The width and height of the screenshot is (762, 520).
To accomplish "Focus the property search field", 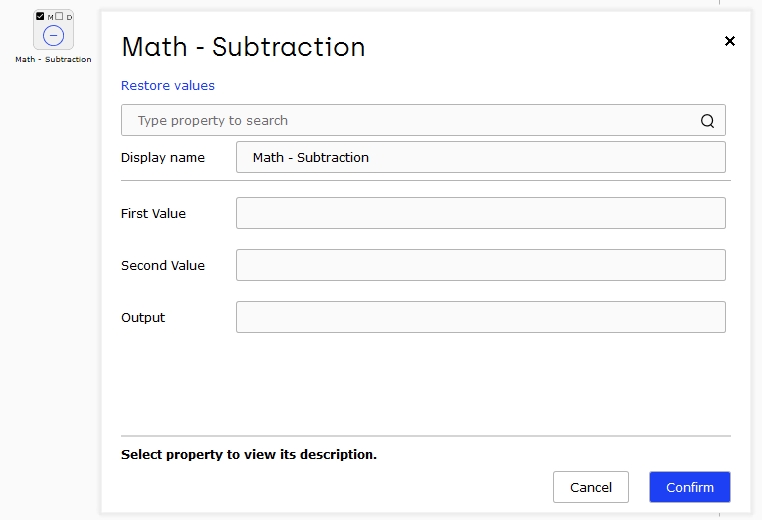I will tap(423, 120).
